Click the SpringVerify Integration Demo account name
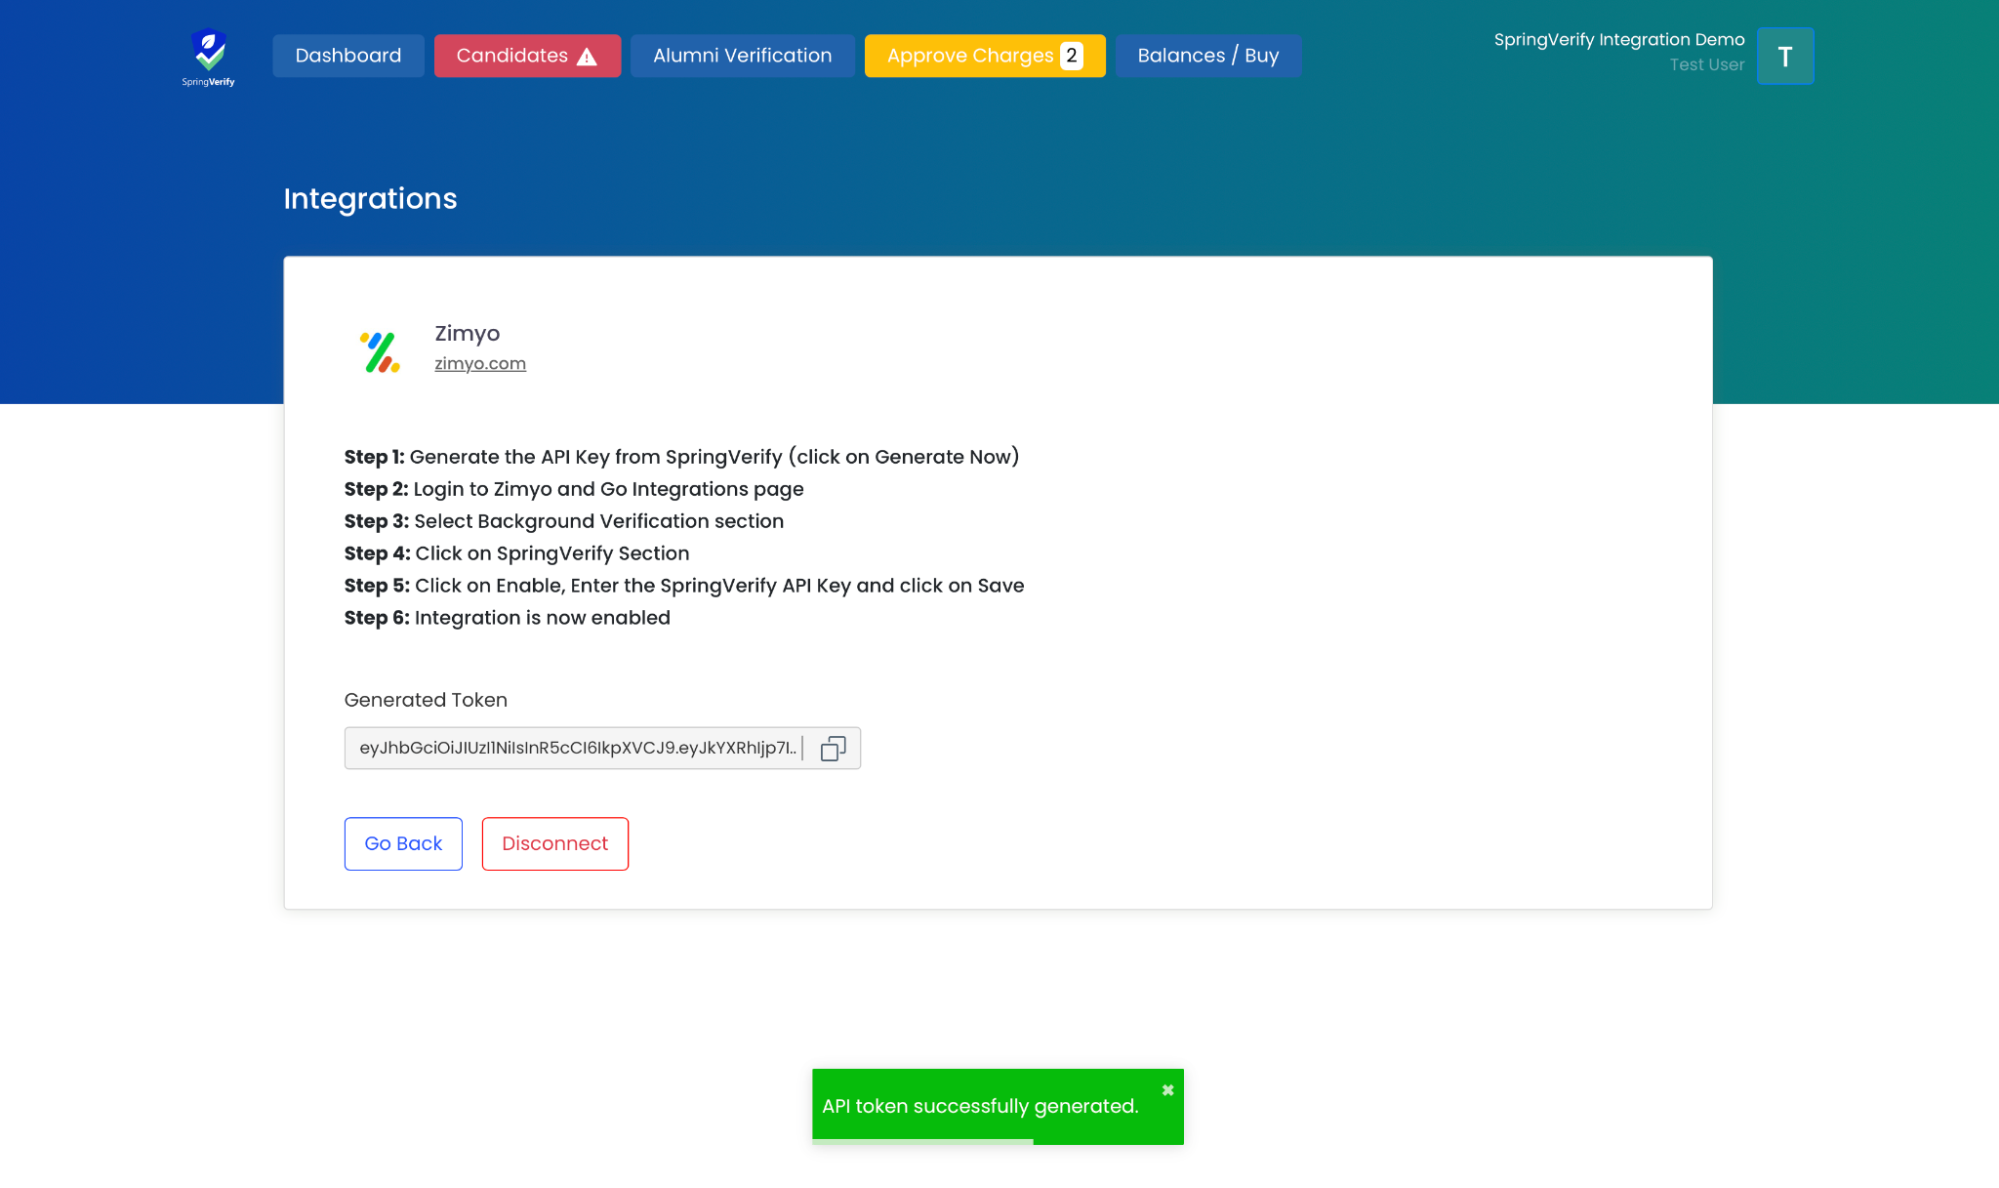1999x1188 pixels. tap(1618, 40)
